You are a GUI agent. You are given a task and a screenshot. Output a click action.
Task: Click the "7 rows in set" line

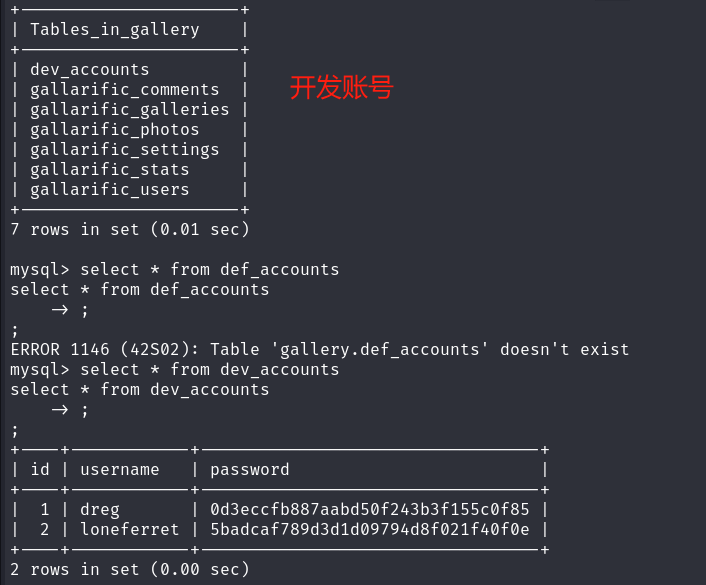130,230
